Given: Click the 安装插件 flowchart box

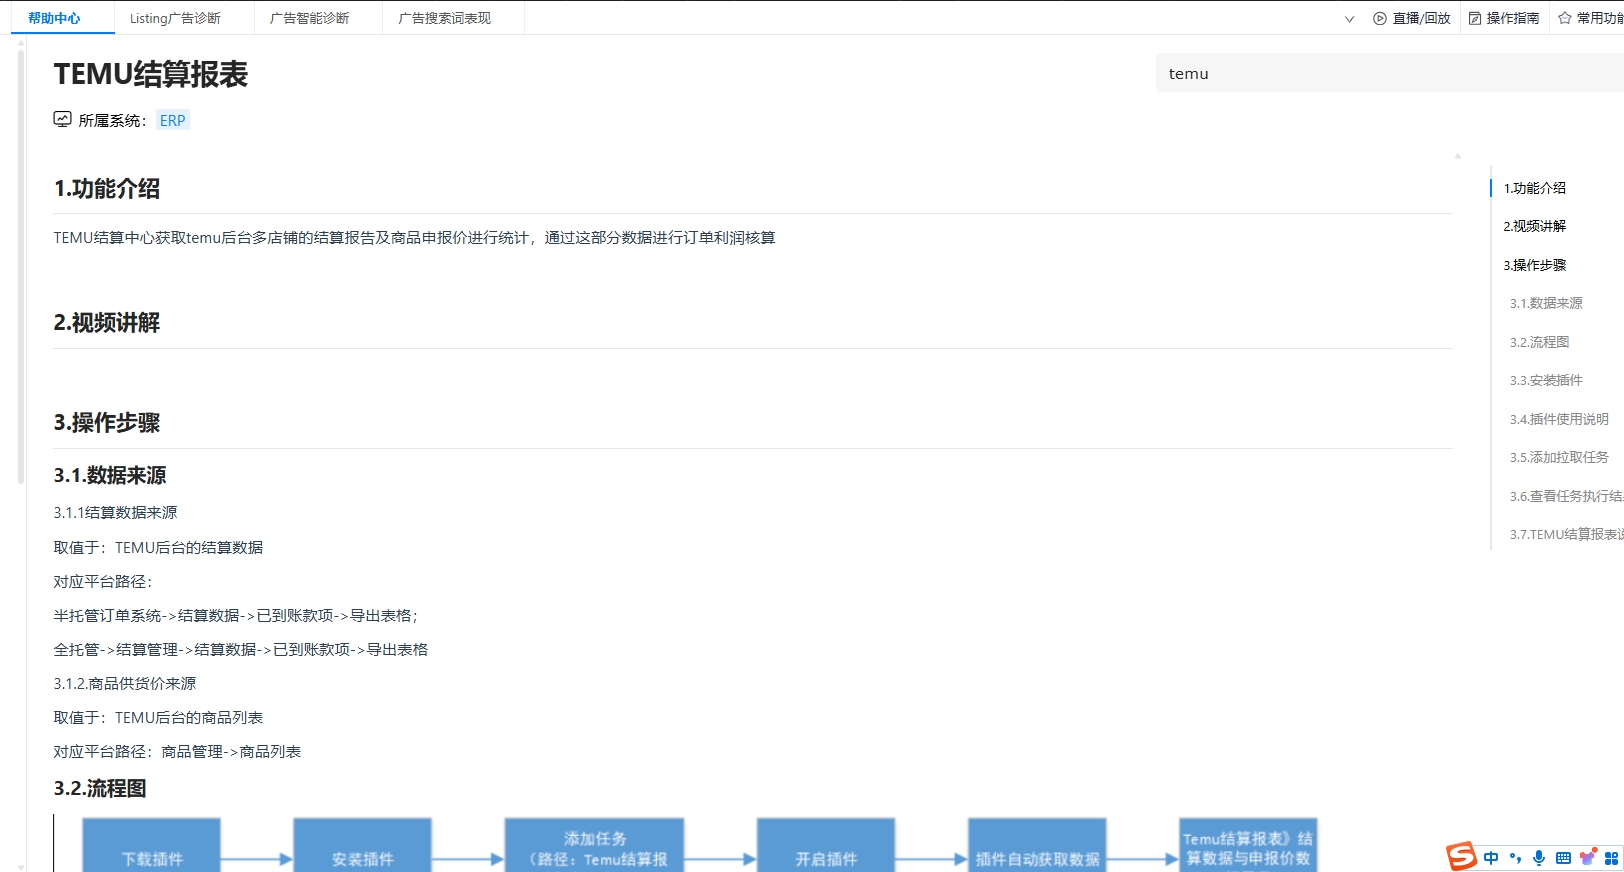Looking at the screenshot, I should tap(362, 845).
